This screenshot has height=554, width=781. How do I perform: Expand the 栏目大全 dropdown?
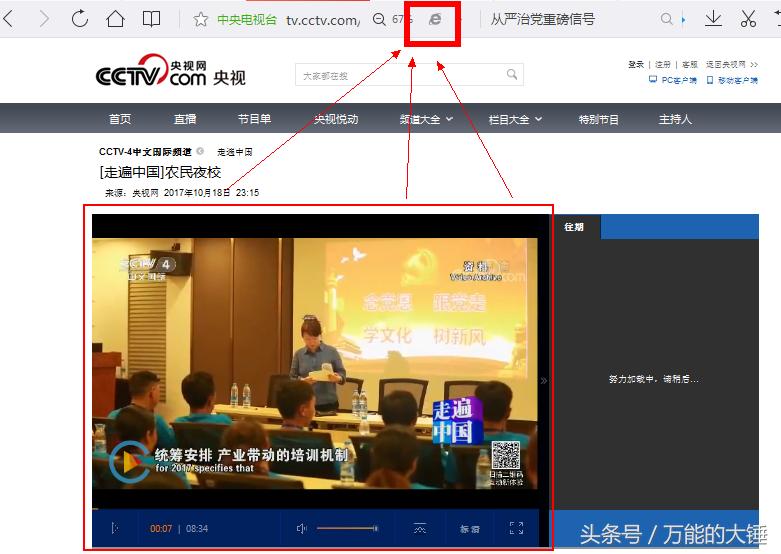(x=515, y=119)
